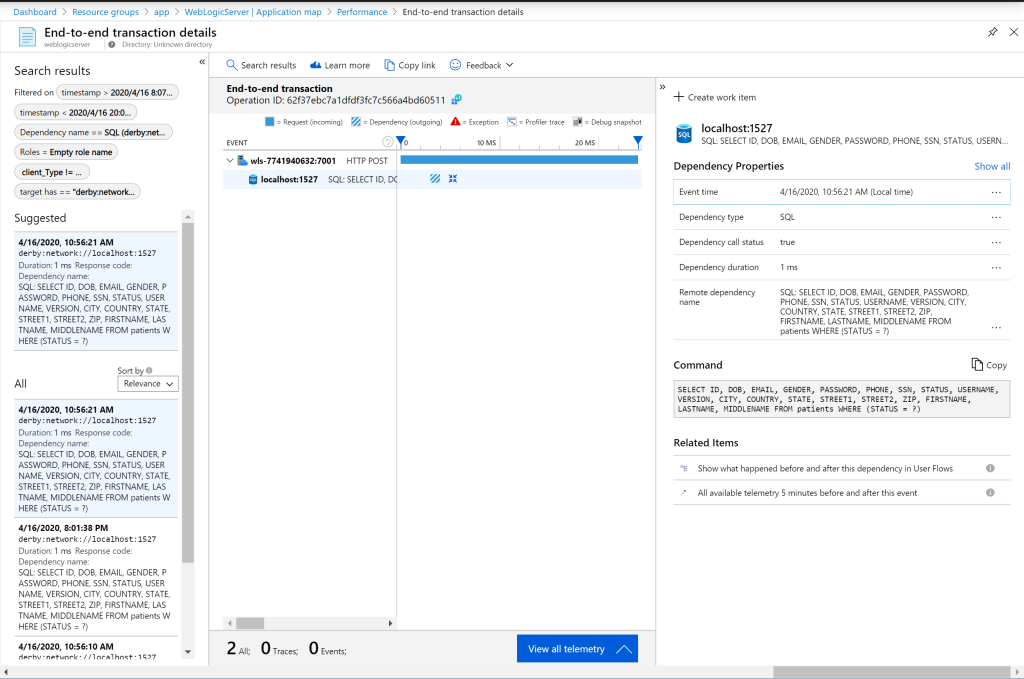Image resolution: width=1024 pixels, height=679 pixels.
Task: Open the ellipsis menu next to Event time
Action: (x=996, y=191)
